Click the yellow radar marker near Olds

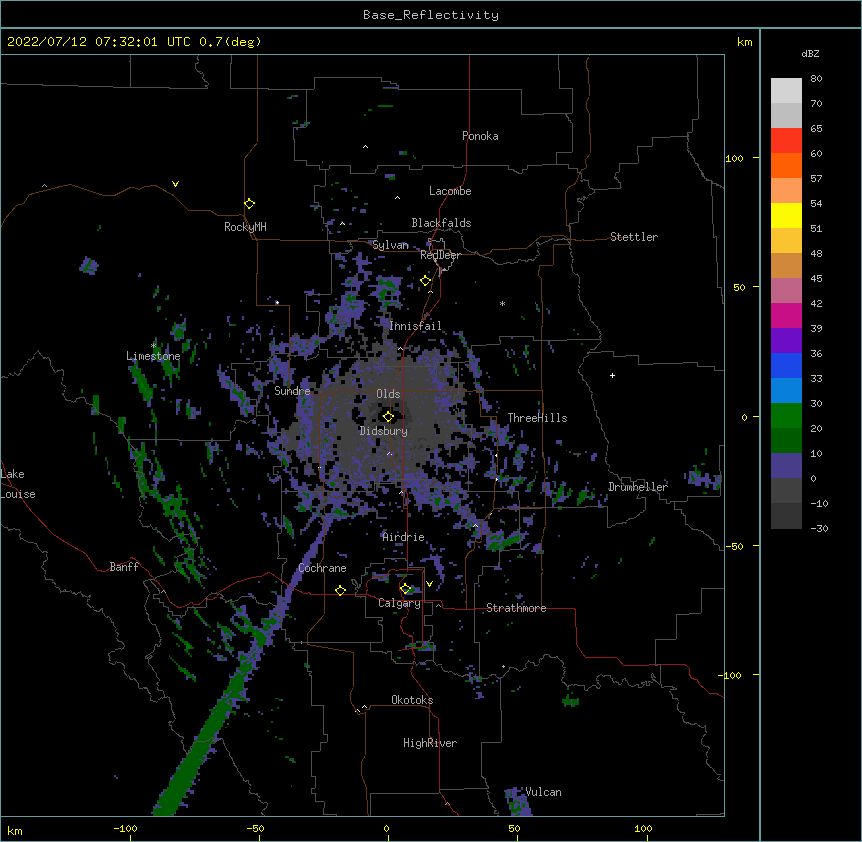pos(388,417)
